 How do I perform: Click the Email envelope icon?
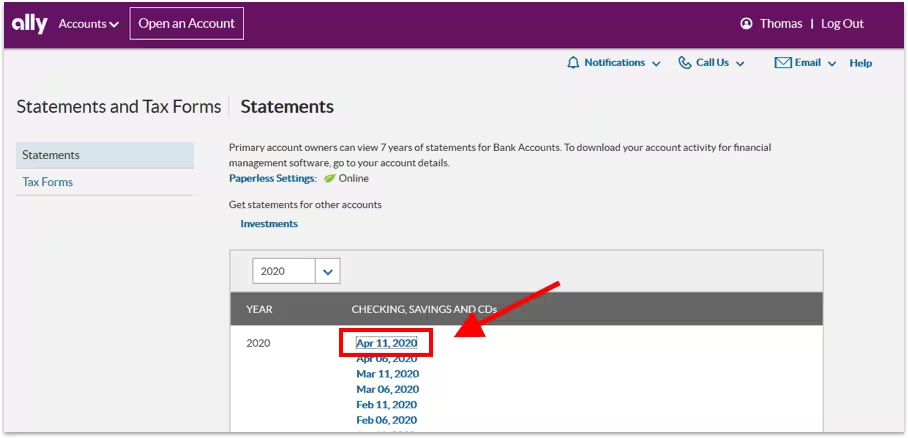(x=783, y=63)
